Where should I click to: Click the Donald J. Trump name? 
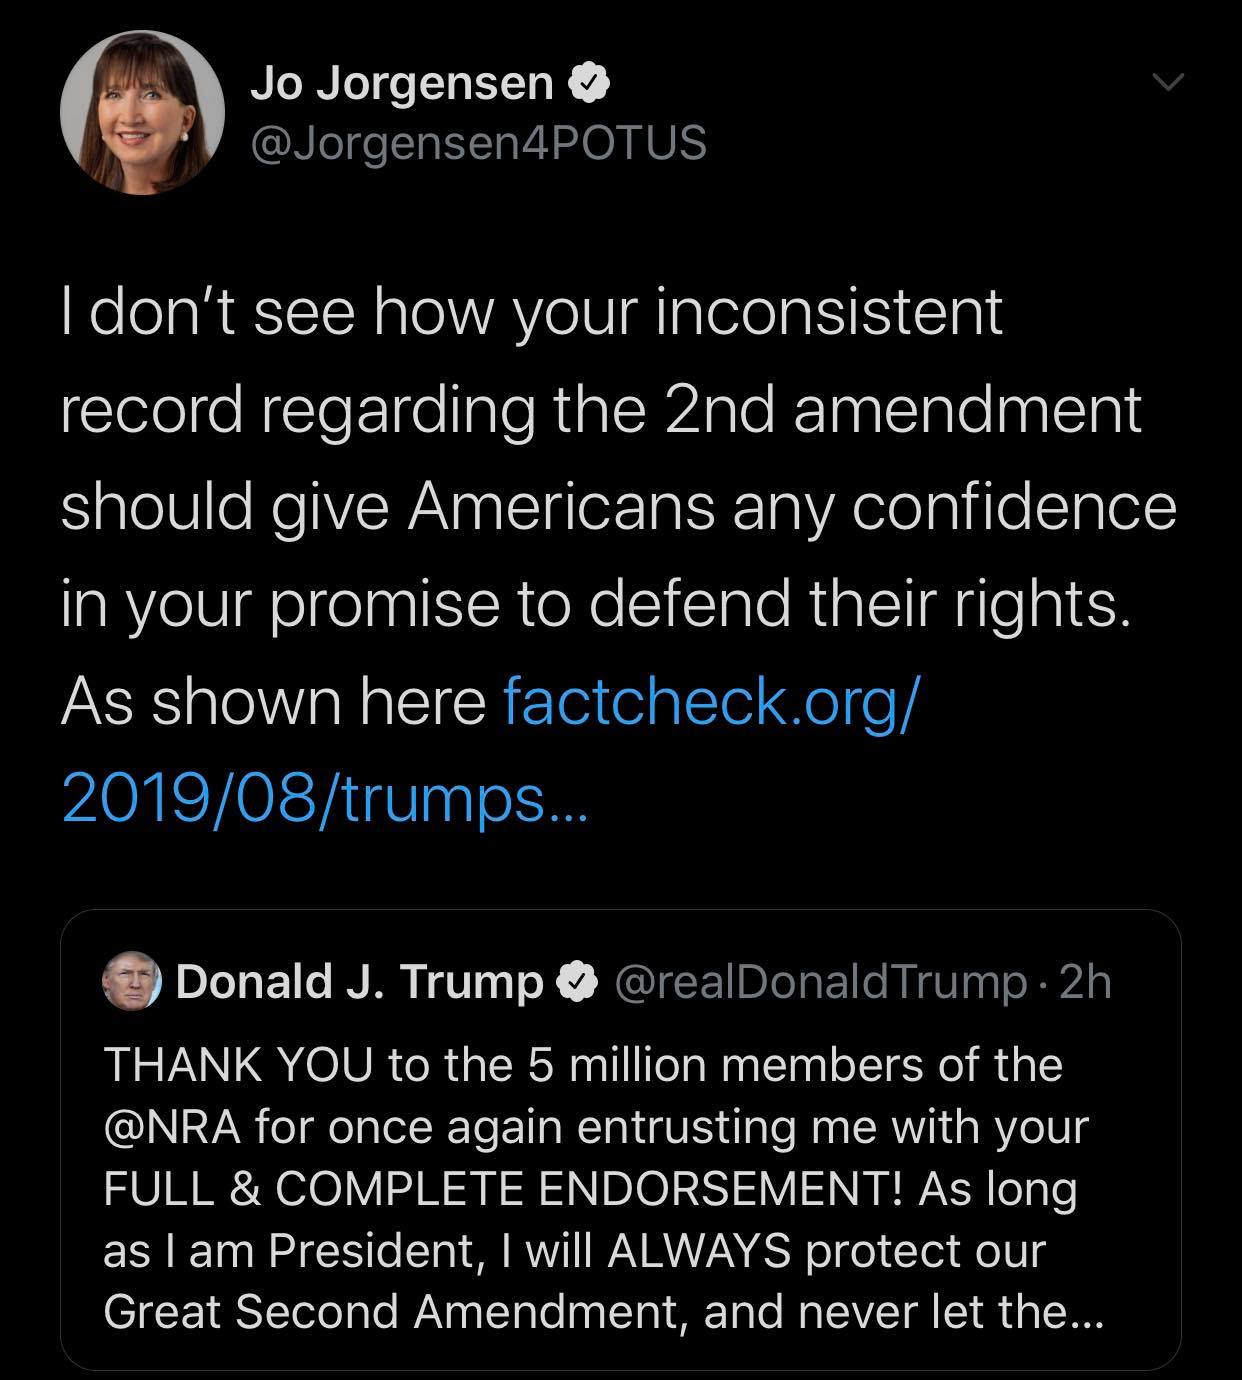tap(360, 982)
